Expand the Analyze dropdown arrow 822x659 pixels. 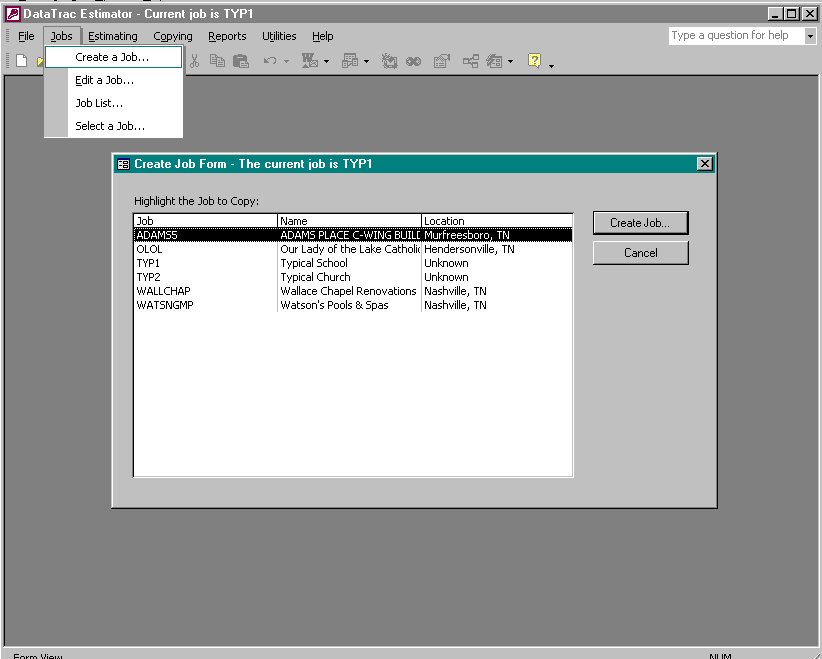click(x=366, y=61)
